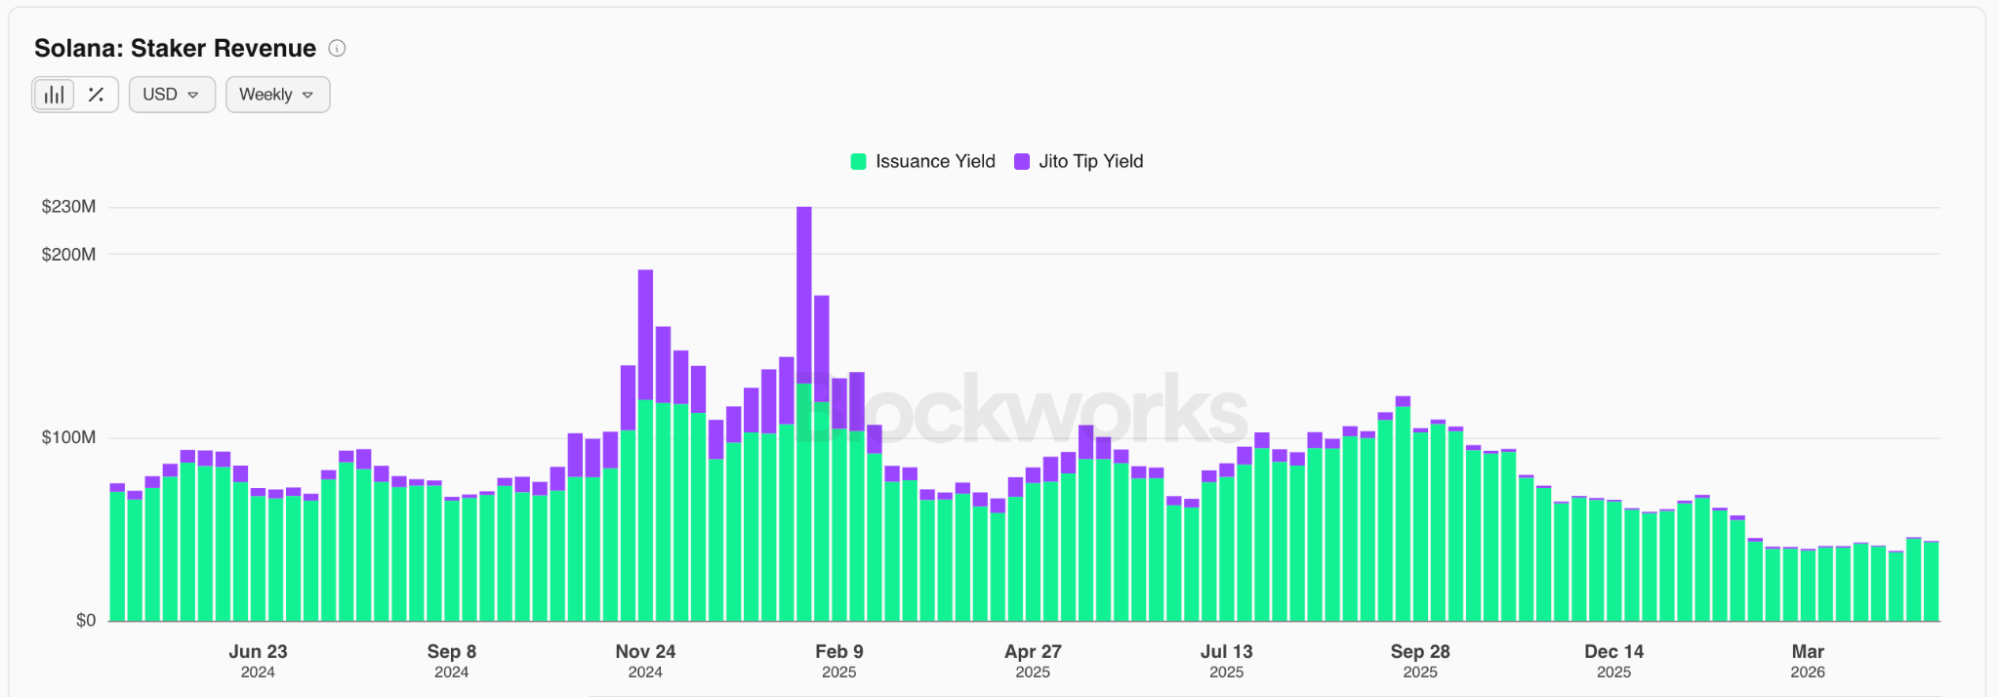
Task: Click the tallest purple bar reaching $230M
Action: point(804,290)
